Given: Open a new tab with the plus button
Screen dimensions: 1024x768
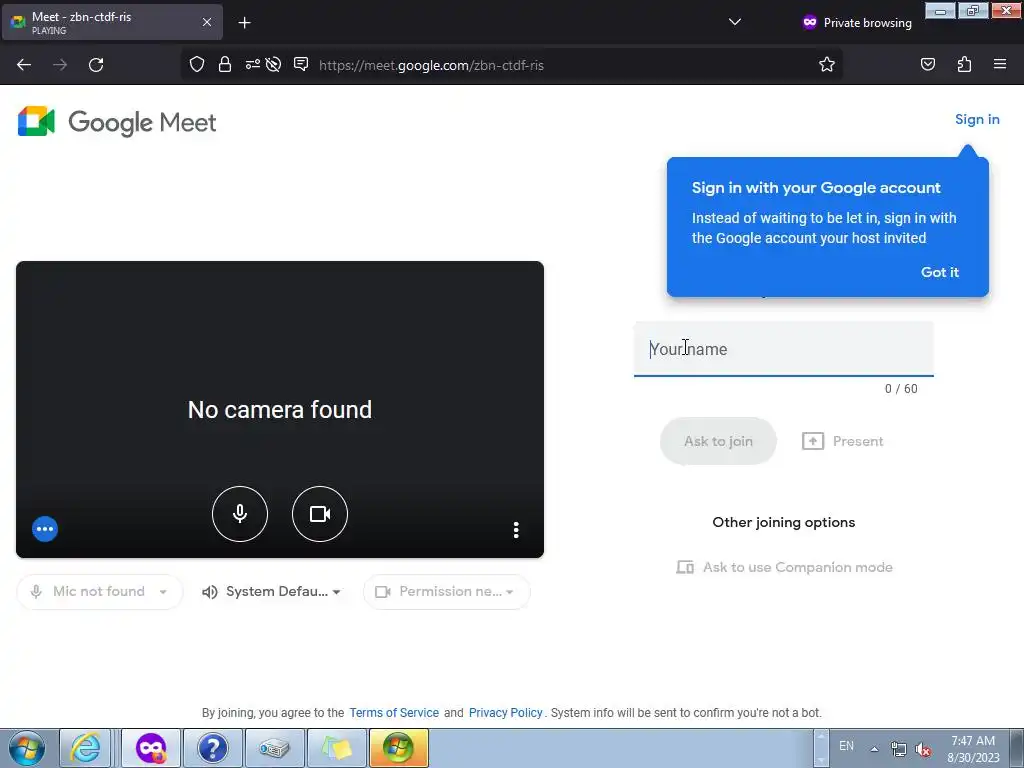Looking at the screenshot, I should [244, 23].
